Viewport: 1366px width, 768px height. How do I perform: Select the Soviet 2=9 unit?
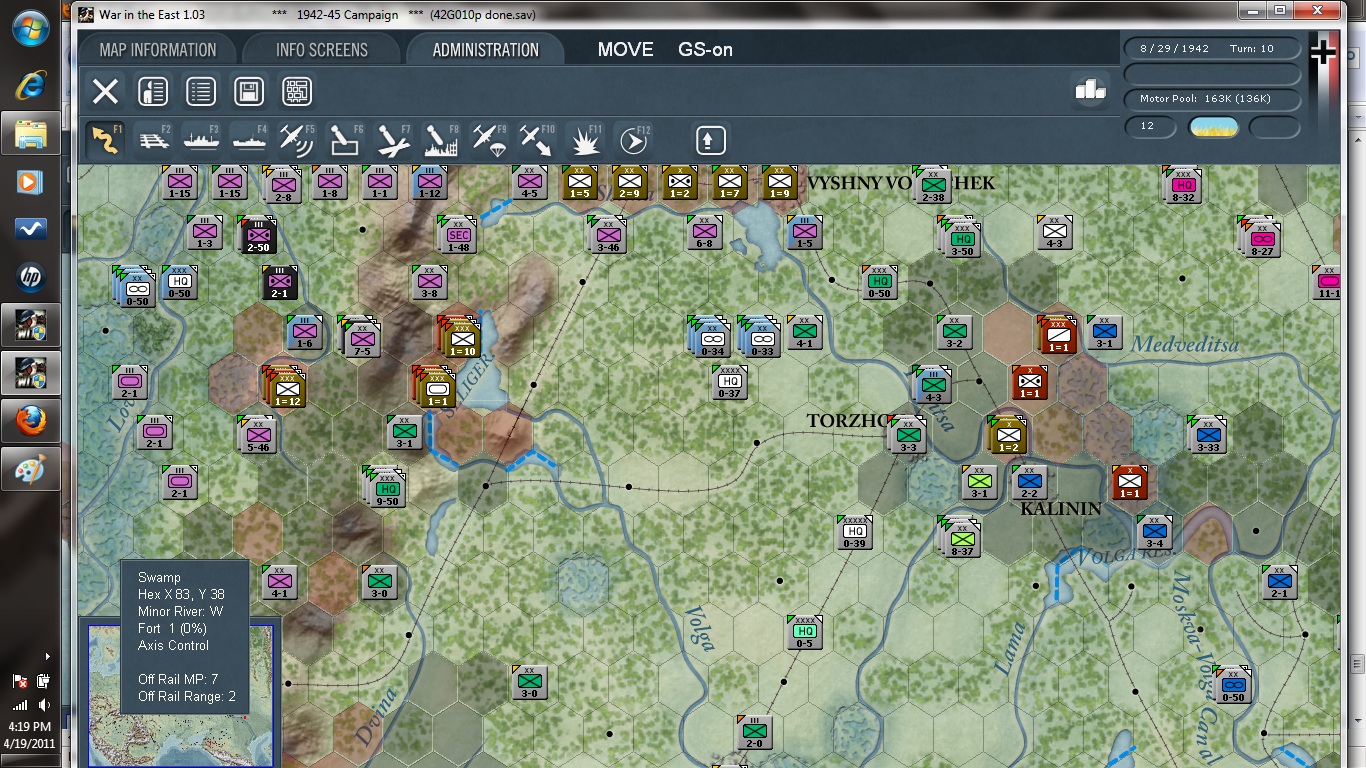(x=630, y=184)
